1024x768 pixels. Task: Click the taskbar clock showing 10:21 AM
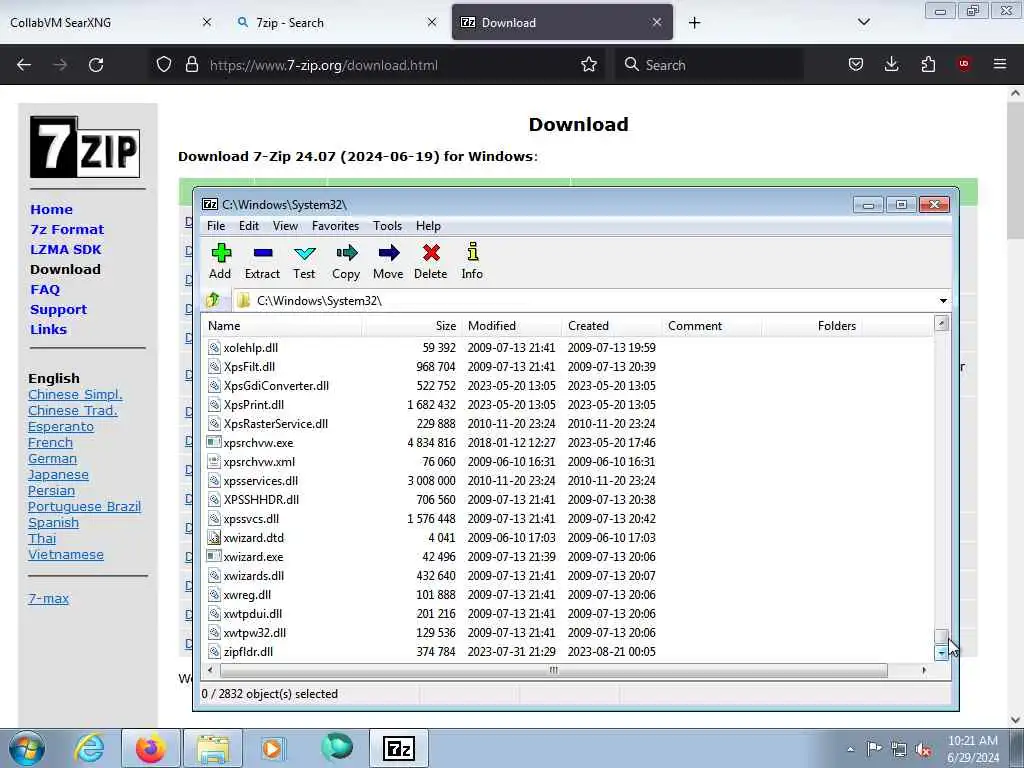click(973, 749)
